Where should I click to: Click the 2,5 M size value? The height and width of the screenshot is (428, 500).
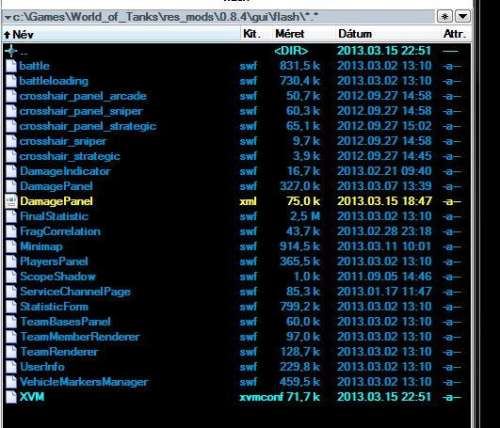(305, 216)
